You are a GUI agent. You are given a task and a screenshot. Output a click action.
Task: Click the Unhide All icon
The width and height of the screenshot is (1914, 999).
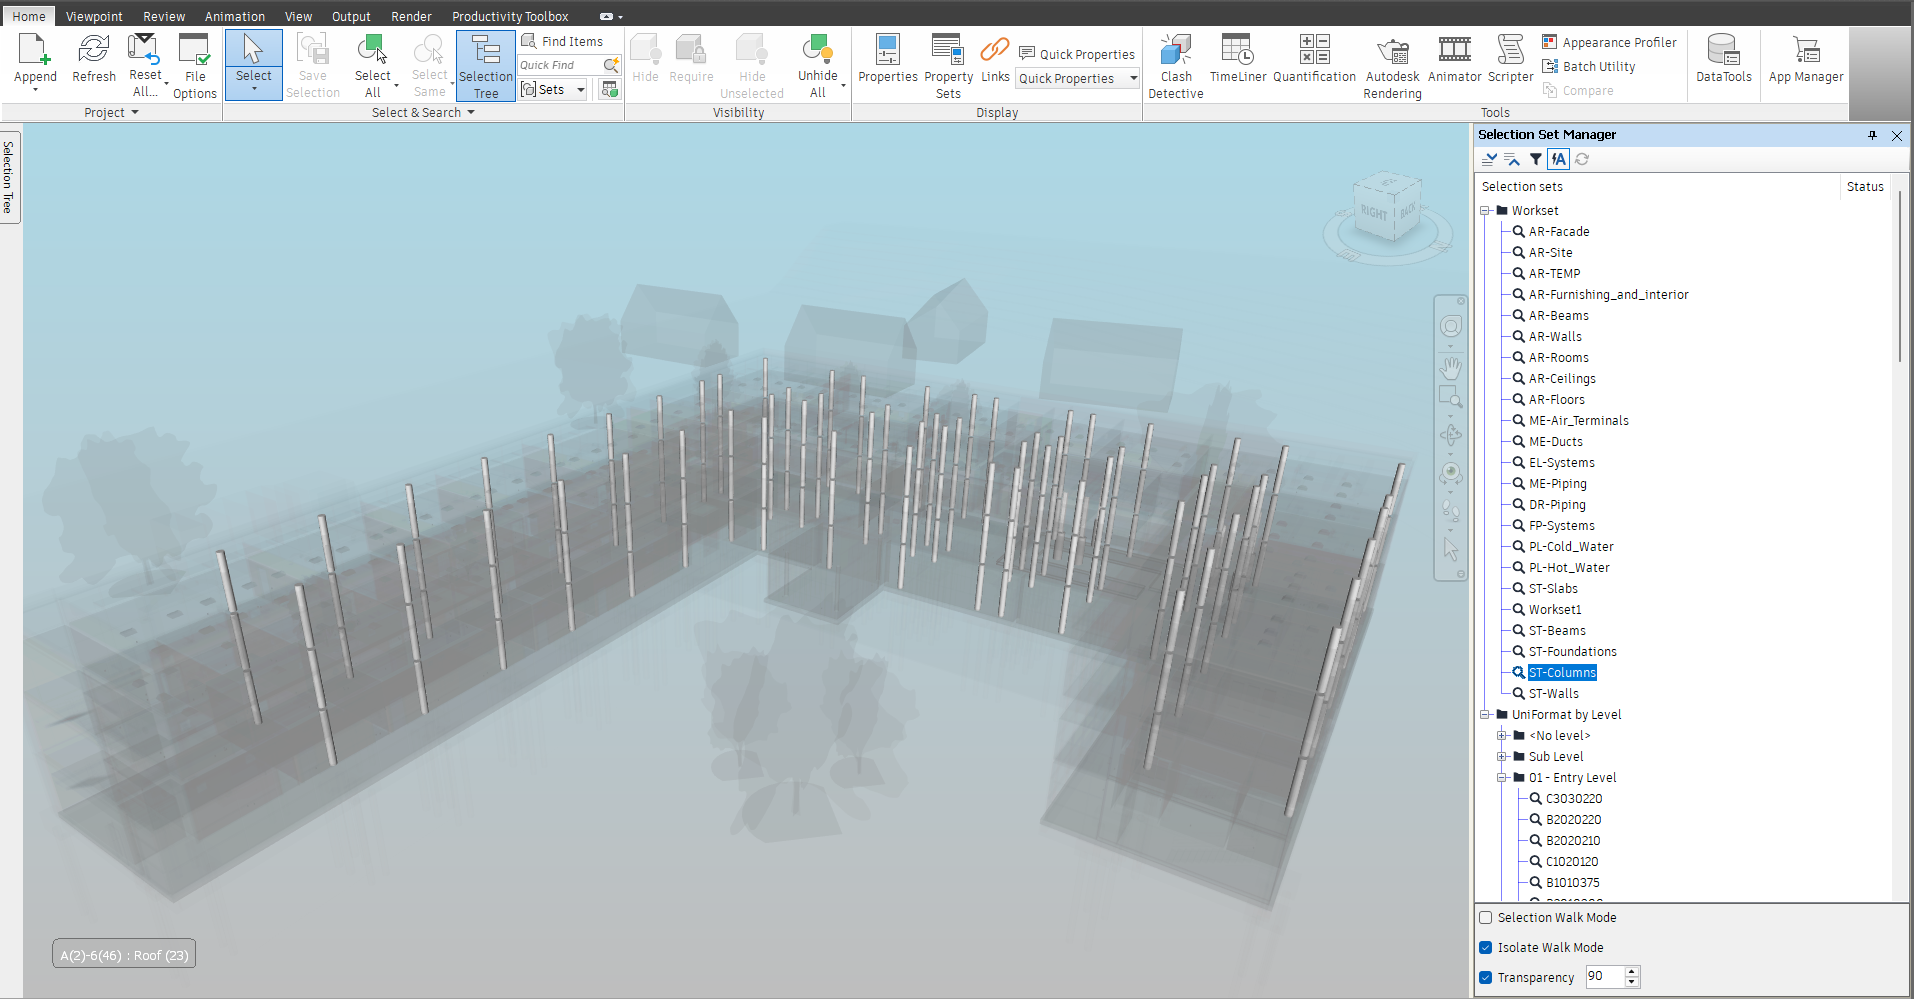point(817,49)
